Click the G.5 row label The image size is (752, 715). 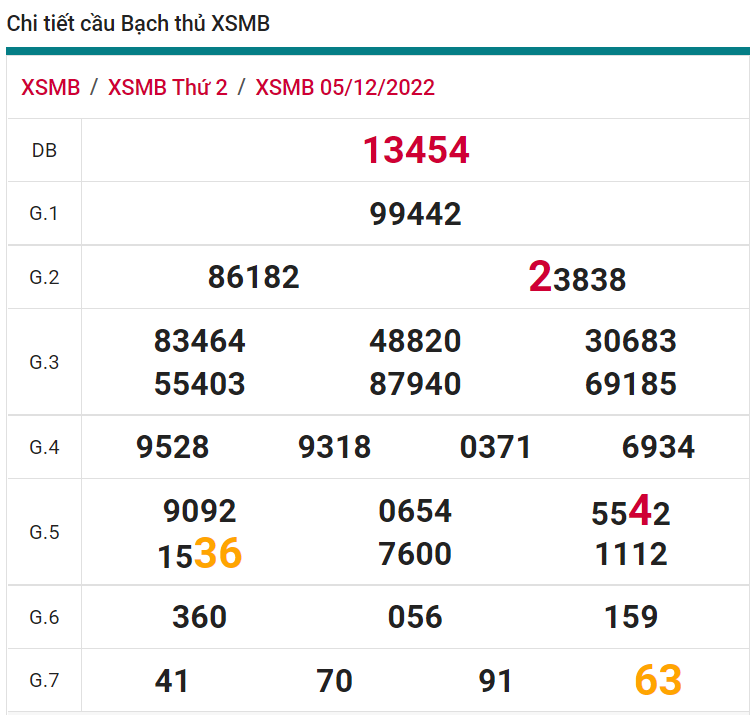(x=44, y=532)
